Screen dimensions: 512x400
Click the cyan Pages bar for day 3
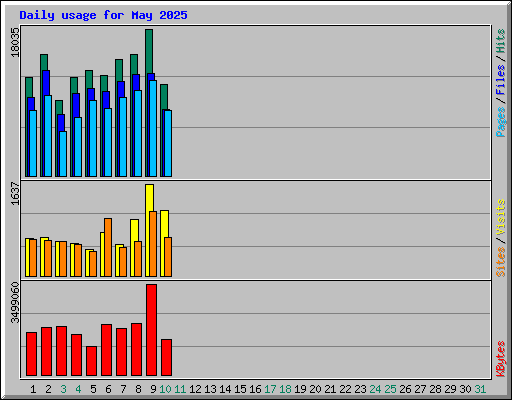63,154
